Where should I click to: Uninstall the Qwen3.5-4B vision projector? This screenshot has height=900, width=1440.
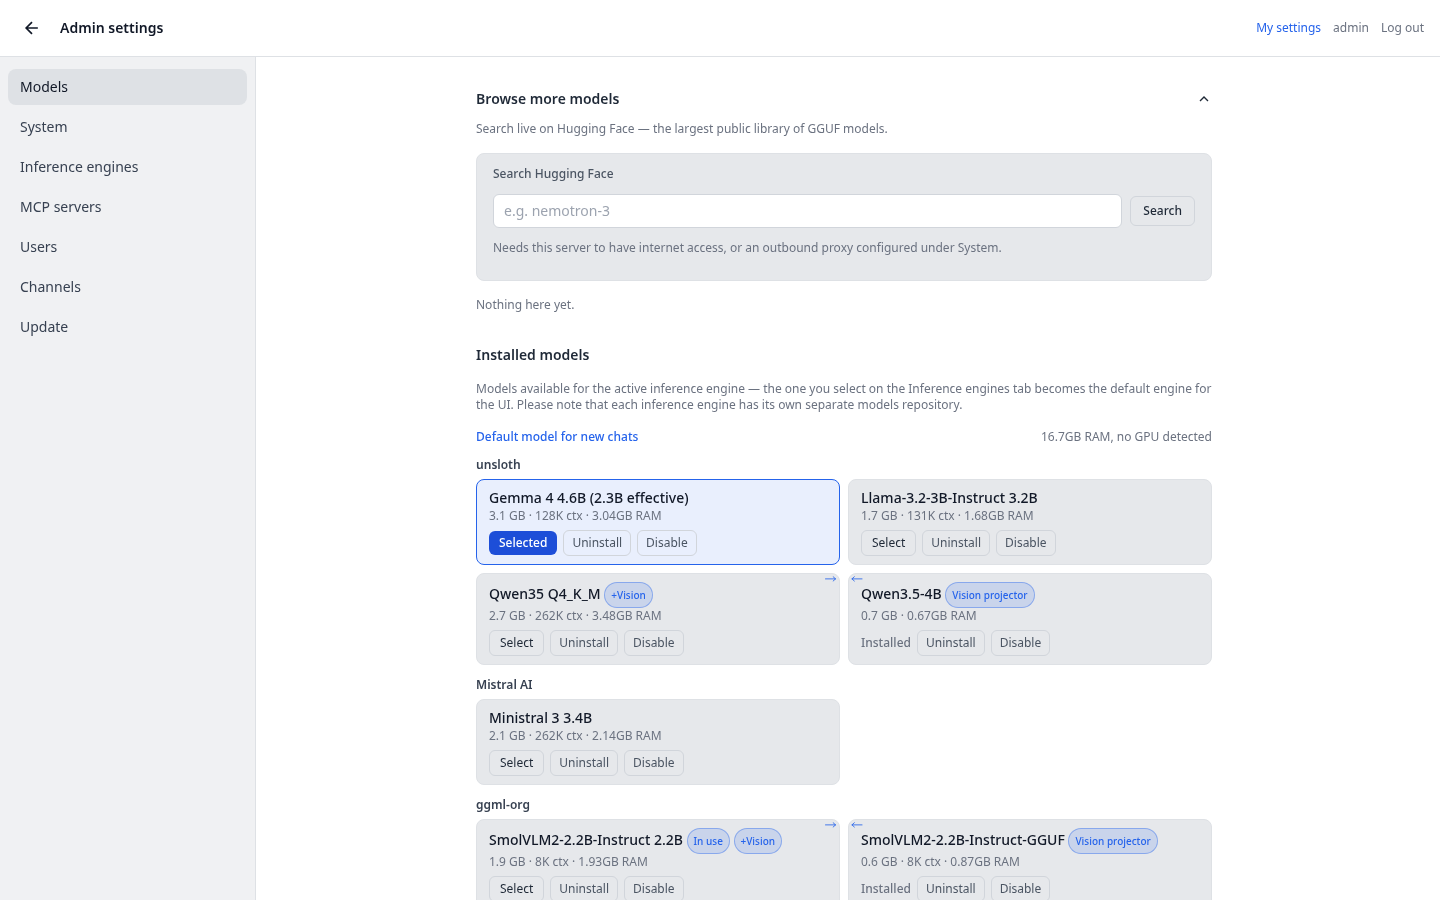951,643
